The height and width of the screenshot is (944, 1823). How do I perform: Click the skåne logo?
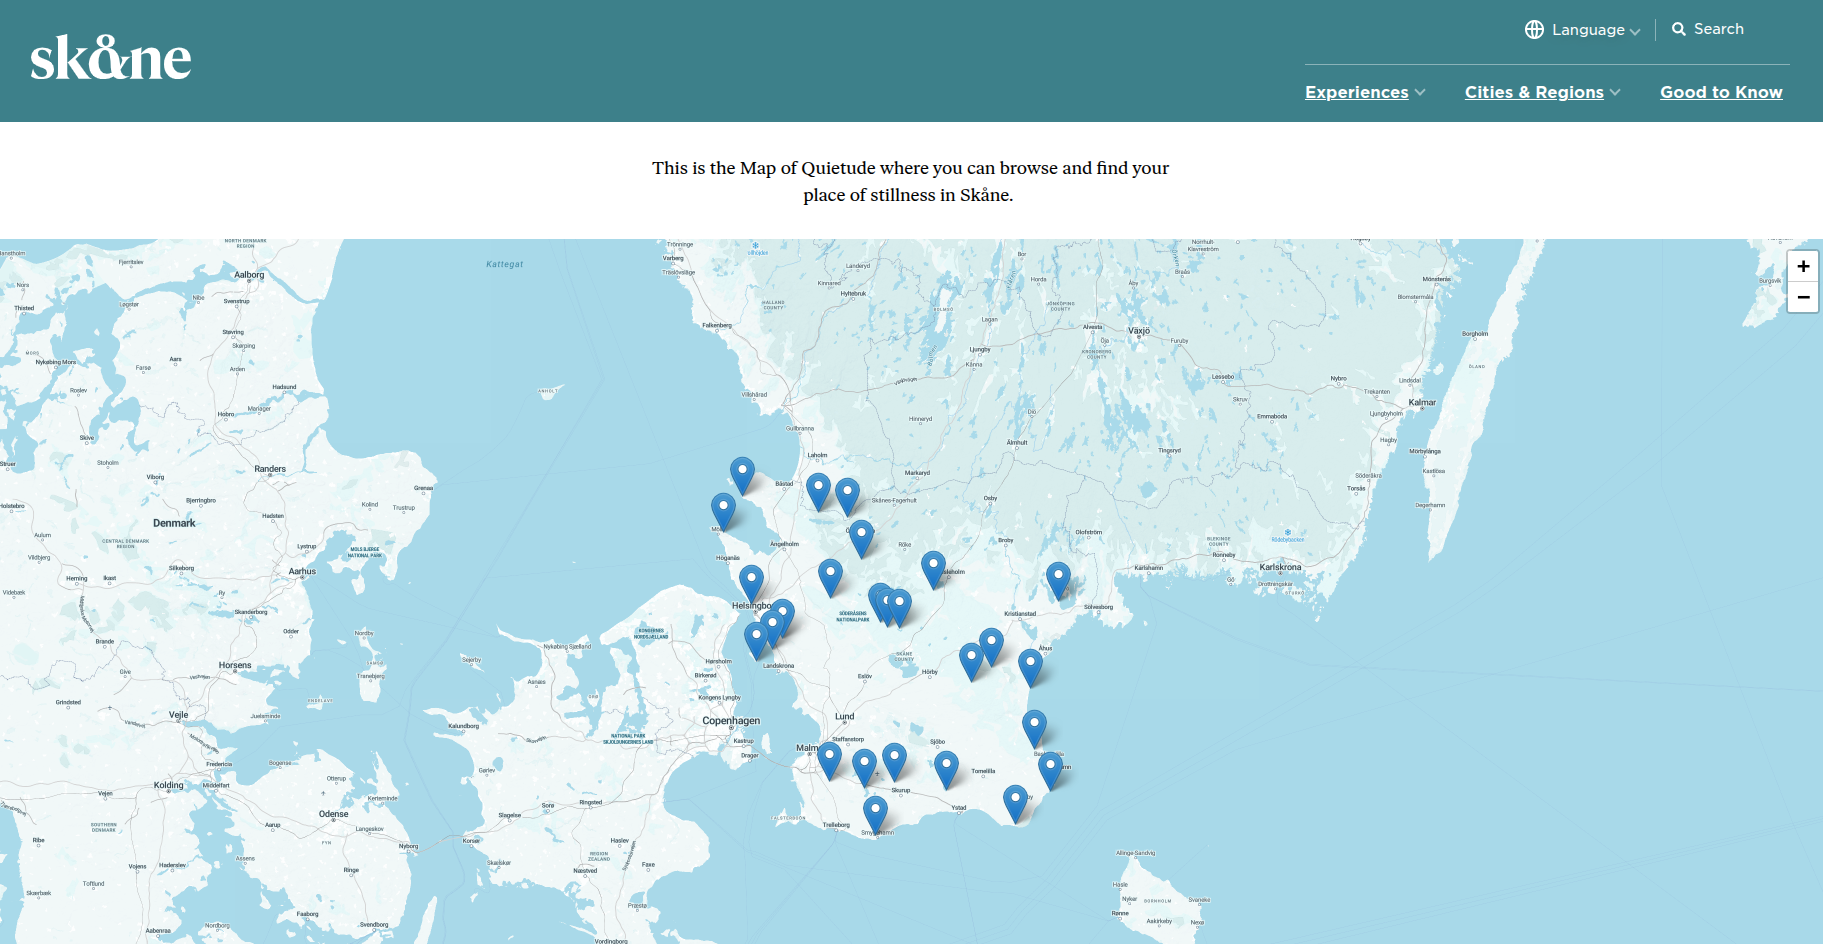pyautogui.click(x=111, y=57)
